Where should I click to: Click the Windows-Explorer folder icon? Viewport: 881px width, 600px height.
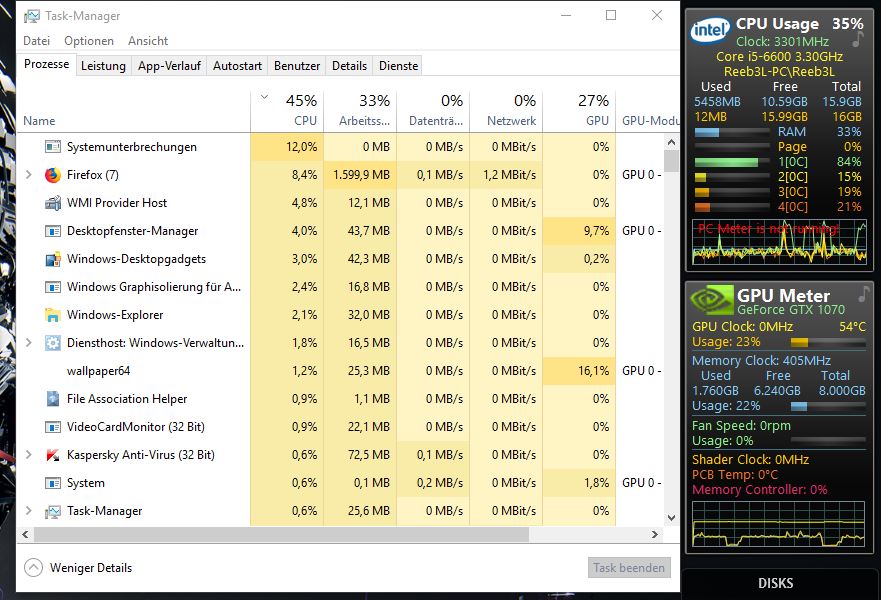tap(53, 315)
